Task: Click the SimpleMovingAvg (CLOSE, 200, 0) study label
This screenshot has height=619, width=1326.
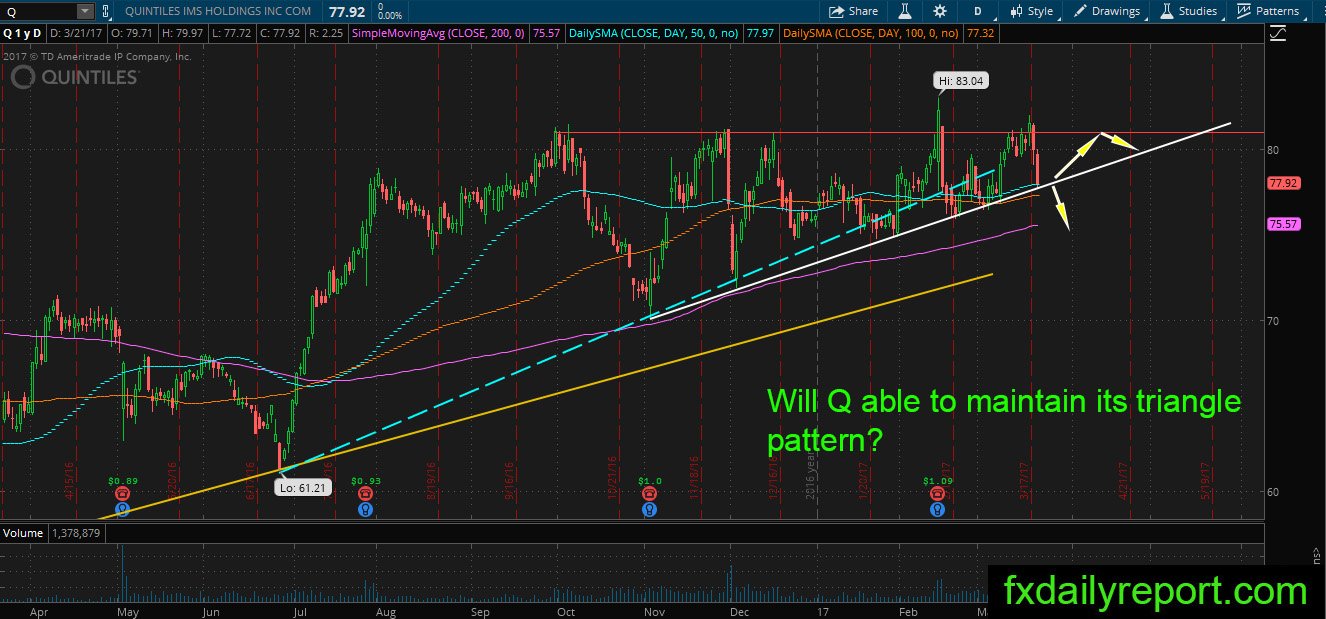Action: (438, 33)
